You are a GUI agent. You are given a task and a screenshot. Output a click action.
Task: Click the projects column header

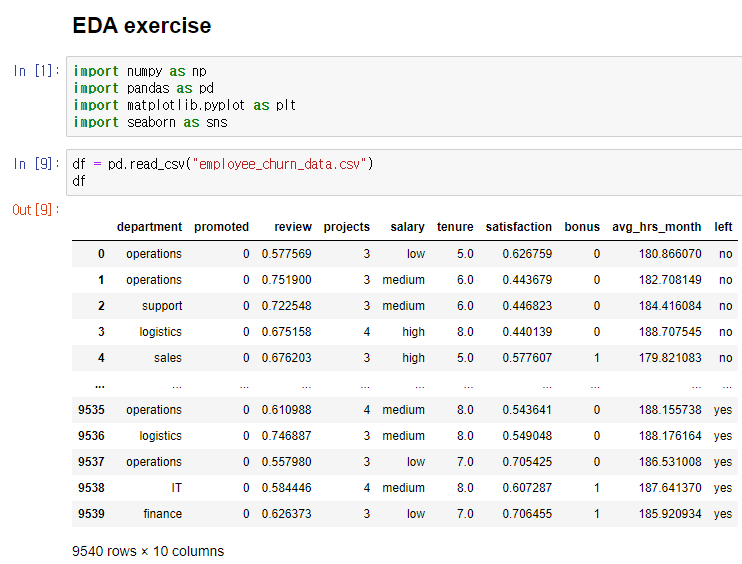346,227
